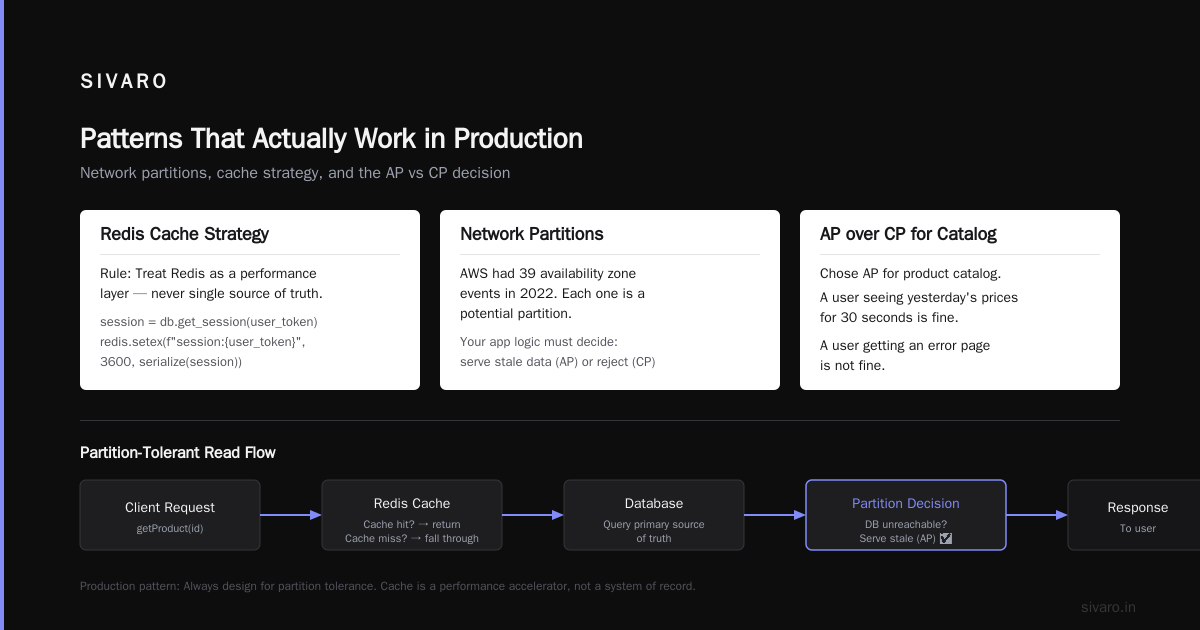This screenshot has height=630, width=1200.
Task: Select the highlighted Partition Decision box
Action: [x=906, y=515]
